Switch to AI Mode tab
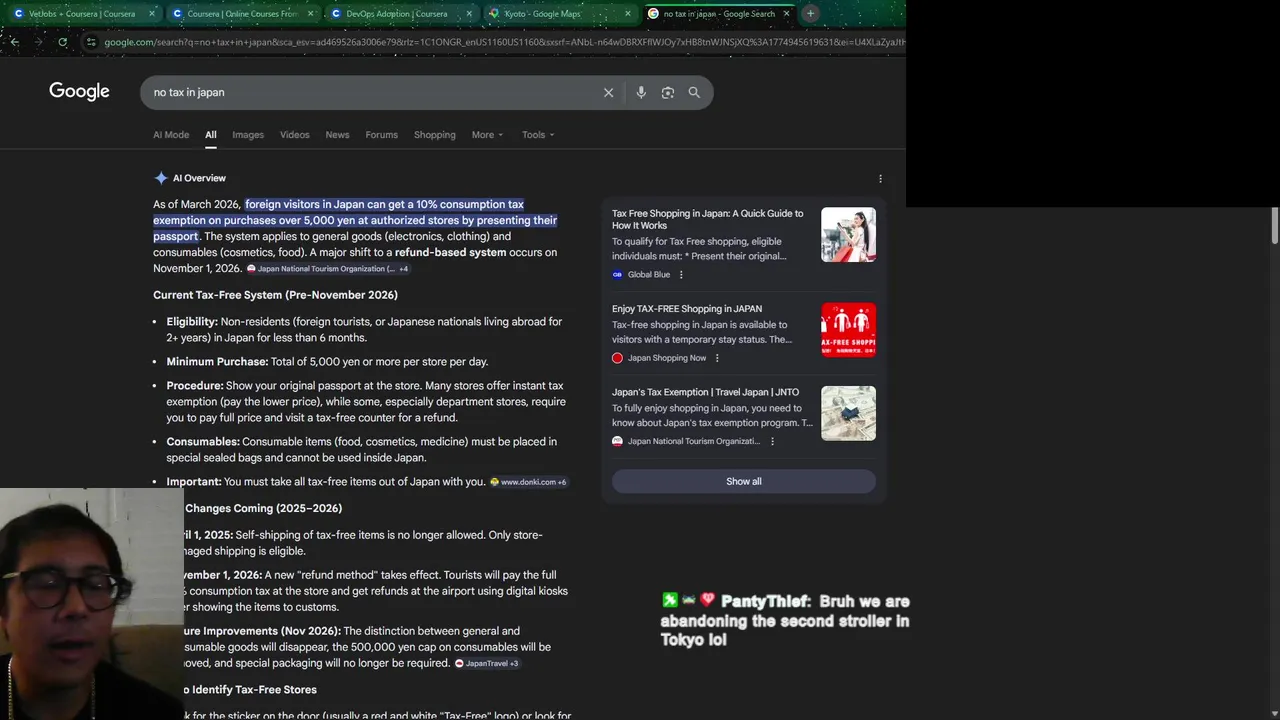1280x720 pixels. tap(171, 135)
